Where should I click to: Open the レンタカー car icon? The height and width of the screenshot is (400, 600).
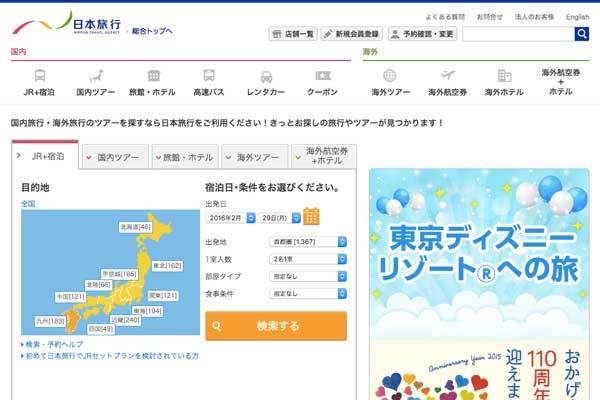(x=266, y=76)
